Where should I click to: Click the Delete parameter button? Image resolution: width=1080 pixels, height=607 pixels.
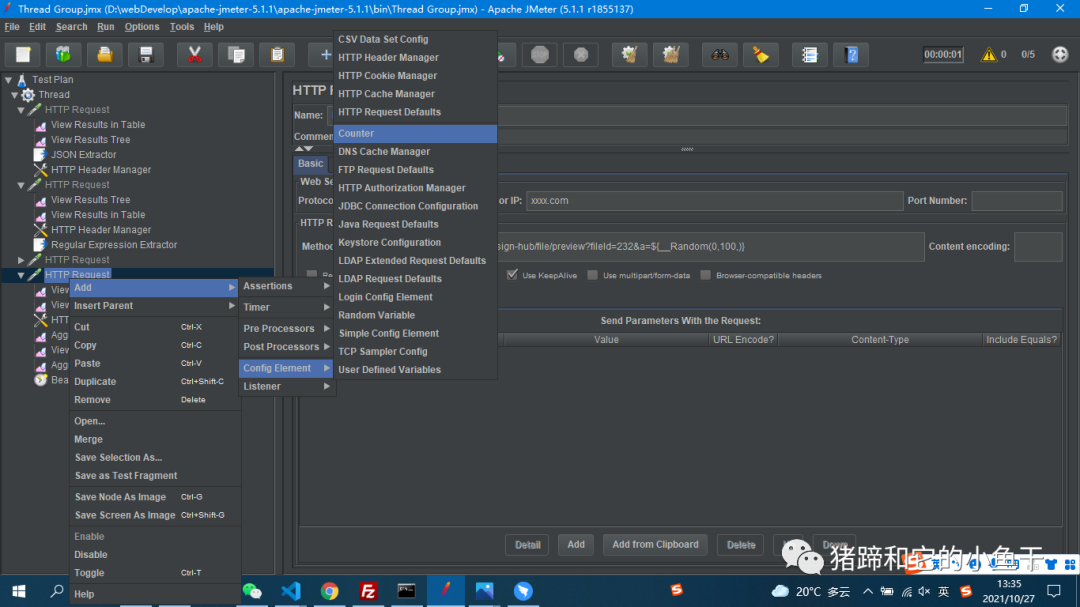(741, 545)
